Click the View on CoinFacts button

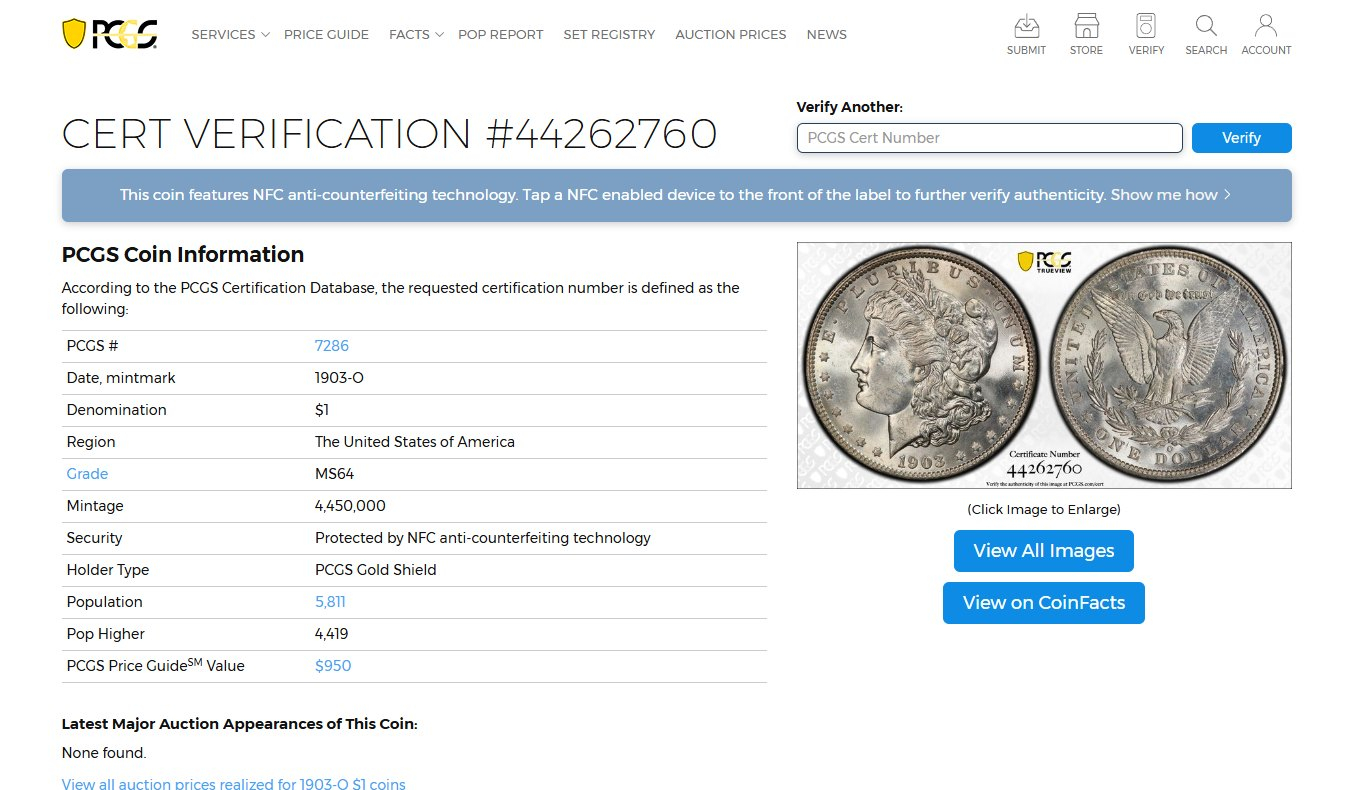(x=1044, y=603)
